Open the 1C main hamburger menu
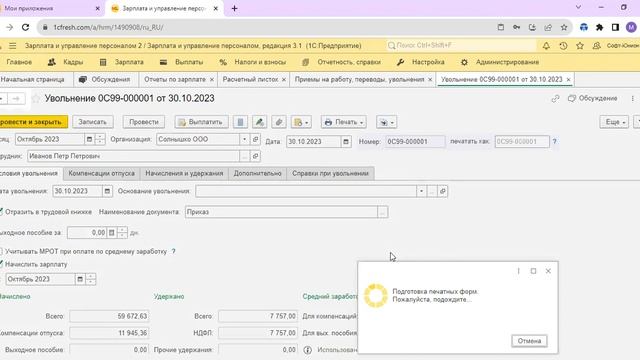The height and width of the screenshot is (360, 640). 13,46
